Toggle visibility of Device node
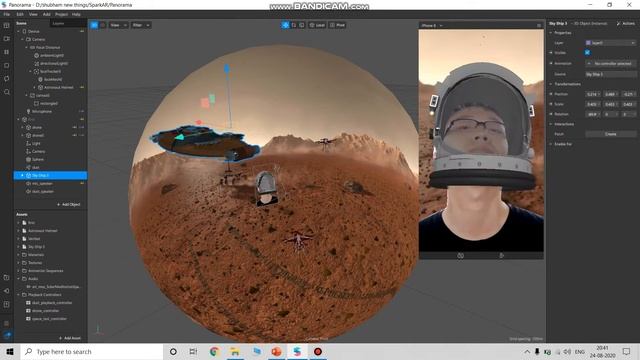Screen dimensions: 640x360 (82, 31)
